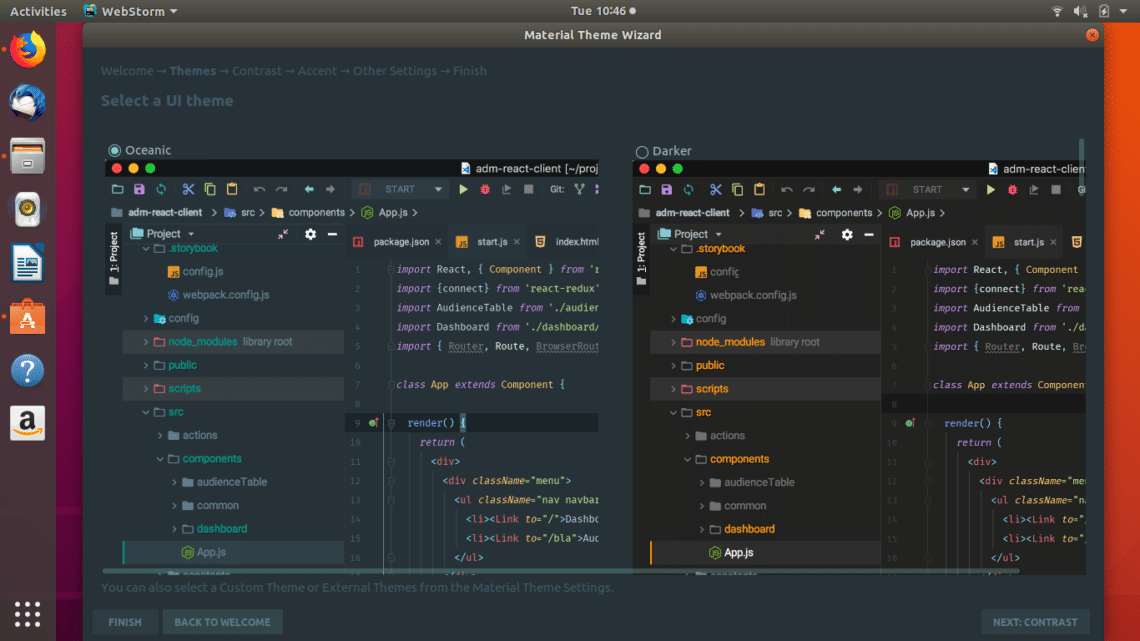Click the Back navigation arrow in the Oceanic preview
1140x641 pixels.
309,189
